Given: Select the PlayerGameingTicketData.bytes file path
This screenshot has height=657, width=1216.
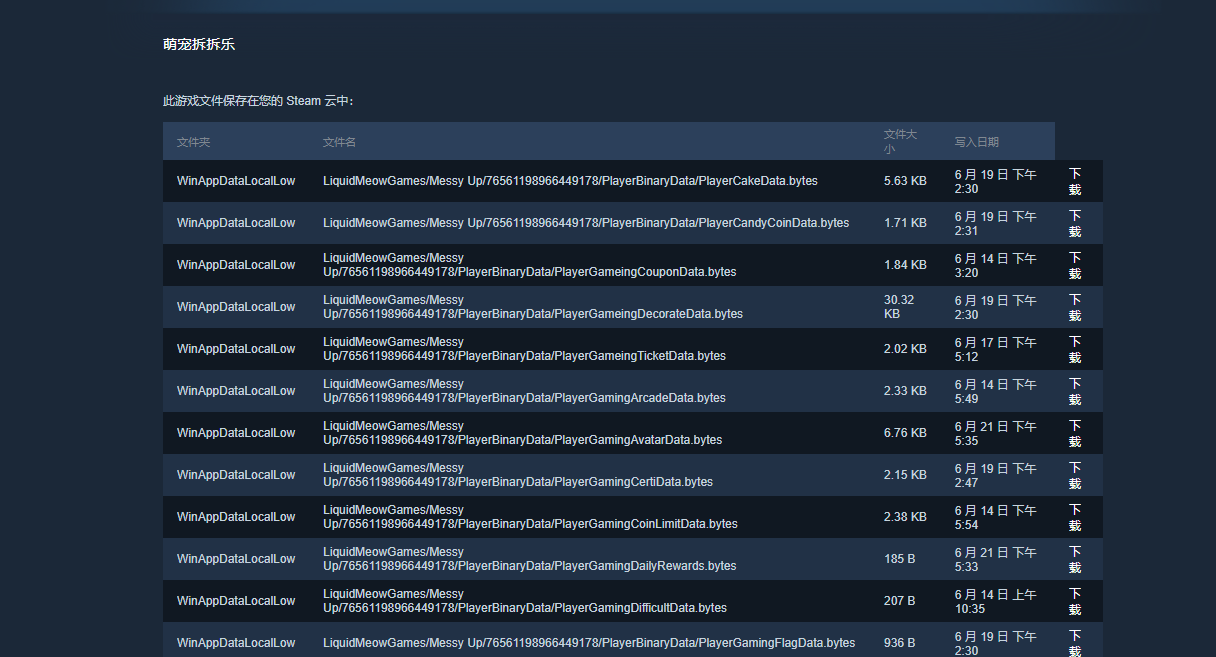Looking at the screenshot, I should 525,349.
